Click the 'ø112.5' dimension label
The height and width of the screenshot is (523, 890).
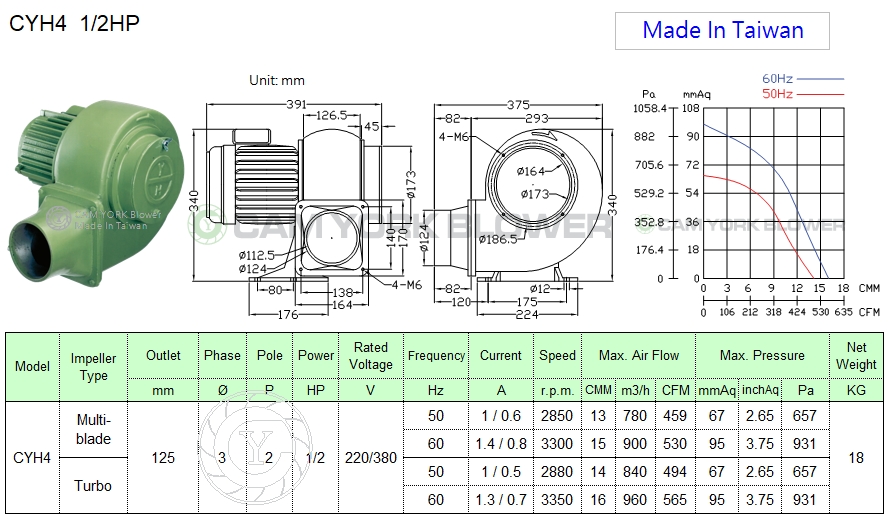tap(257, 256)
